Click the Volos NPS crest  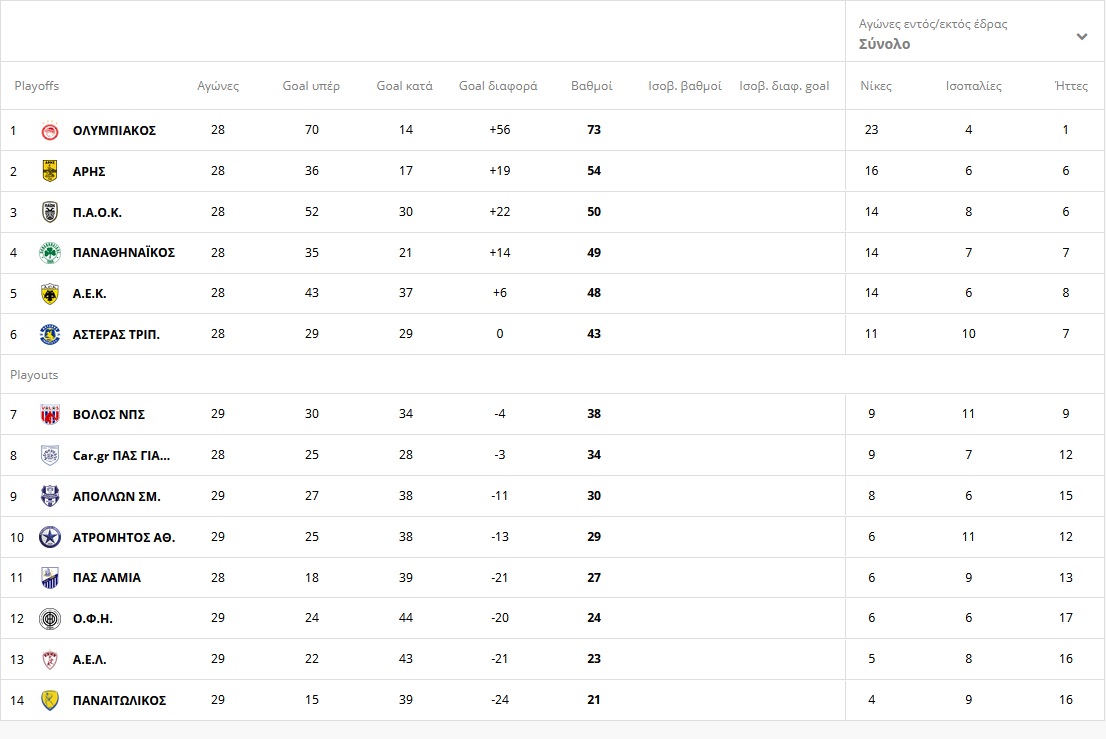[49, 415]
